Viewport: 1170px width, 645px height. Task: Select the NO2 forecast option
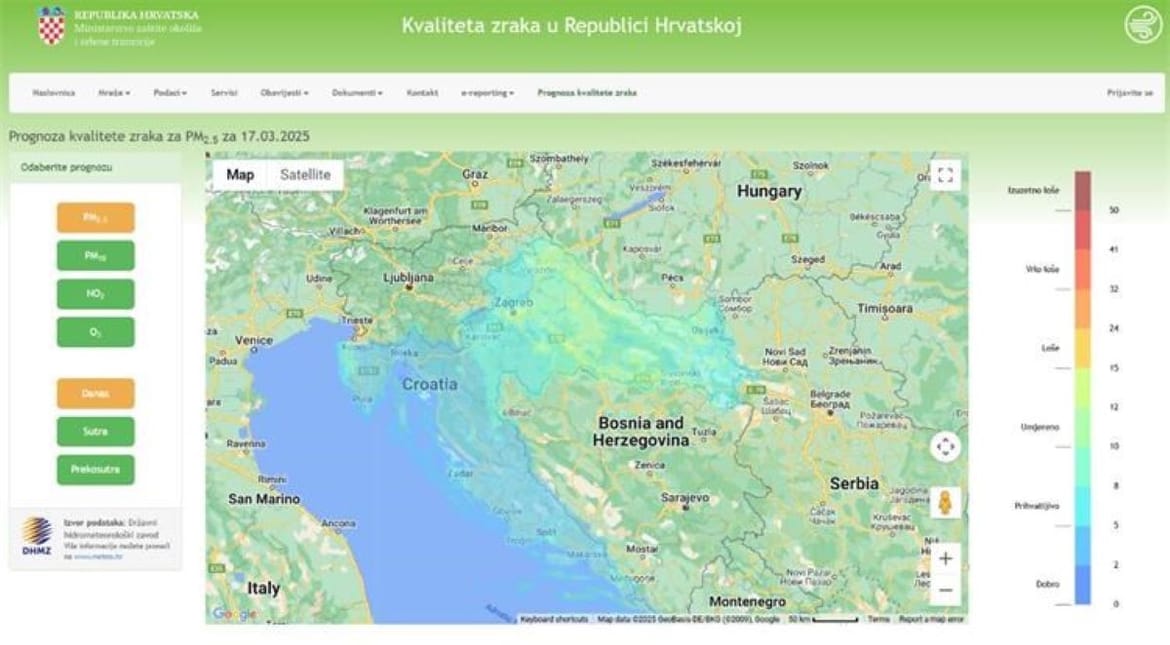pos(95,294)
